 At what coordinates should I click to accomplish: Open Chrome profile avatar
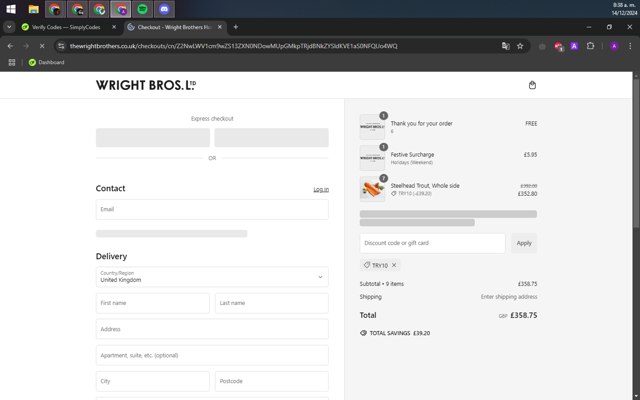614,46
